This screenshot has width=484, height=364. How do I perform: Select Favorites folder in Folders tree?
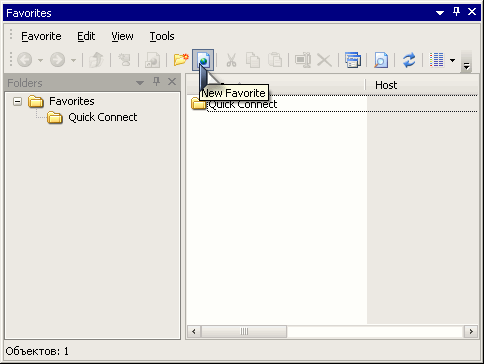(x=72, y=101)
